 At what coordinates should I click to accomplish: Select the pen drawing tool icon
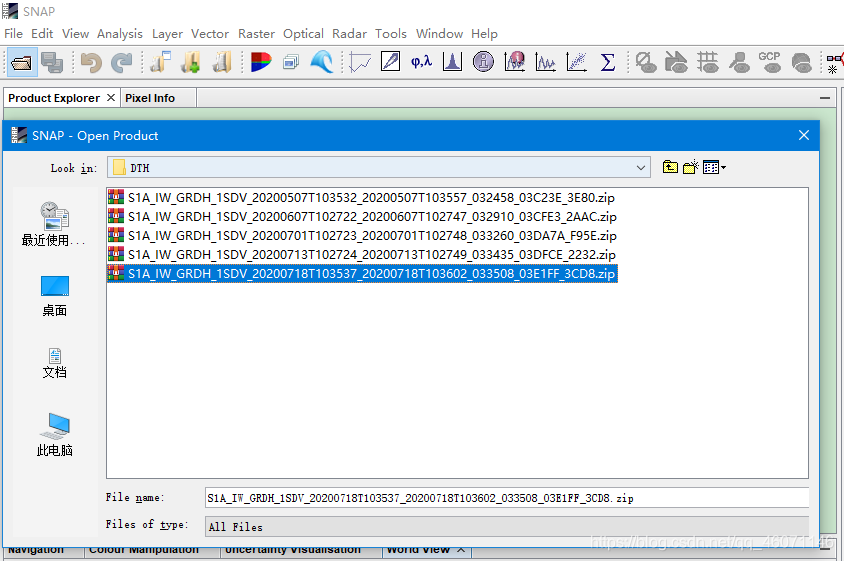[390, 61]
